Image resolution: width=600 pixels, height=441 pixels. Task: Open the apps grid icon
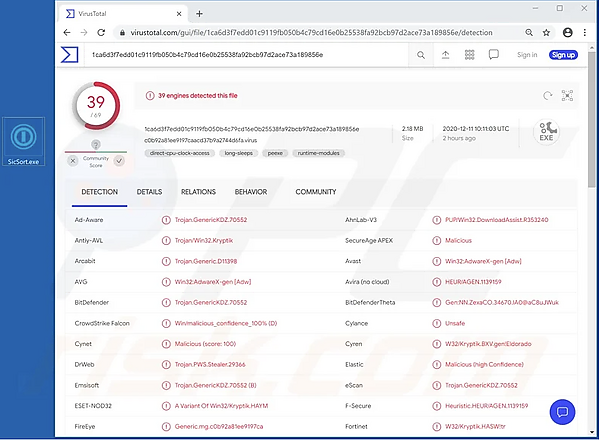(470, 55)
